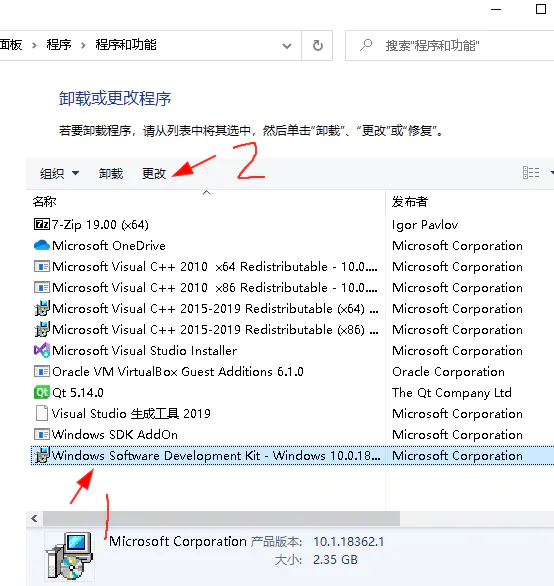The image size is (554, 586).
Task: Click The Qt Company Ltd publisher cell
Action: (452, 393)
